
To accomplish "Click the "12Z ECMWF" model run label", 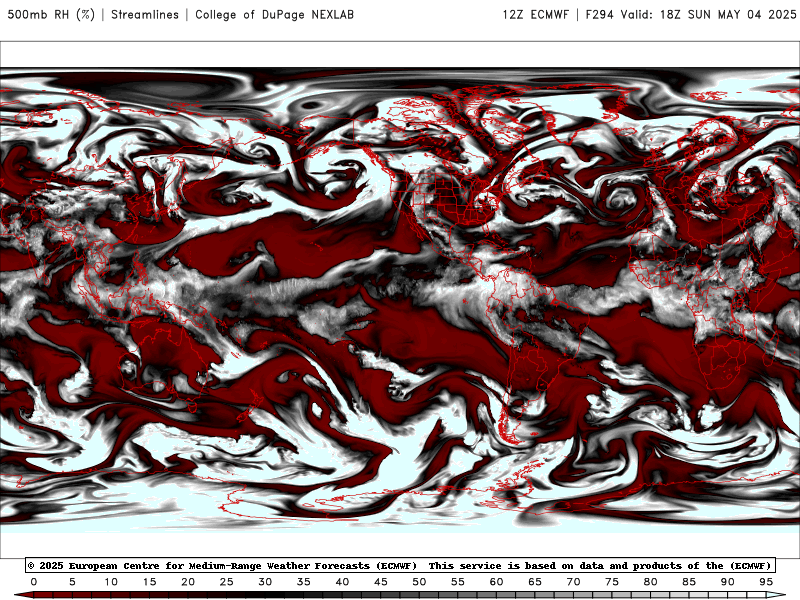I will (535, 14).
